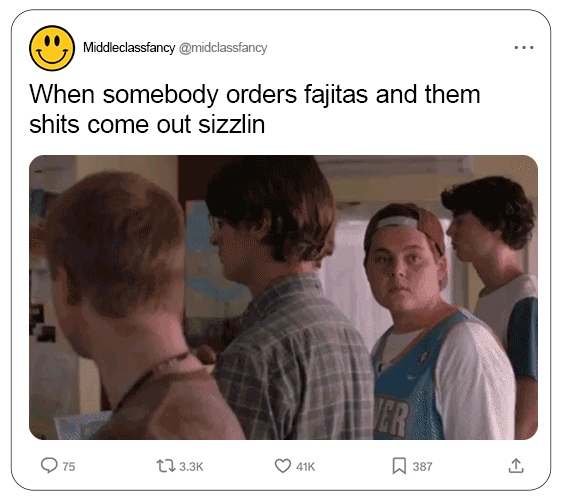The width and height of the screenshot is (562, 500).
Task: Open the three-dot more options menu
Action: (x=524, y=47)
